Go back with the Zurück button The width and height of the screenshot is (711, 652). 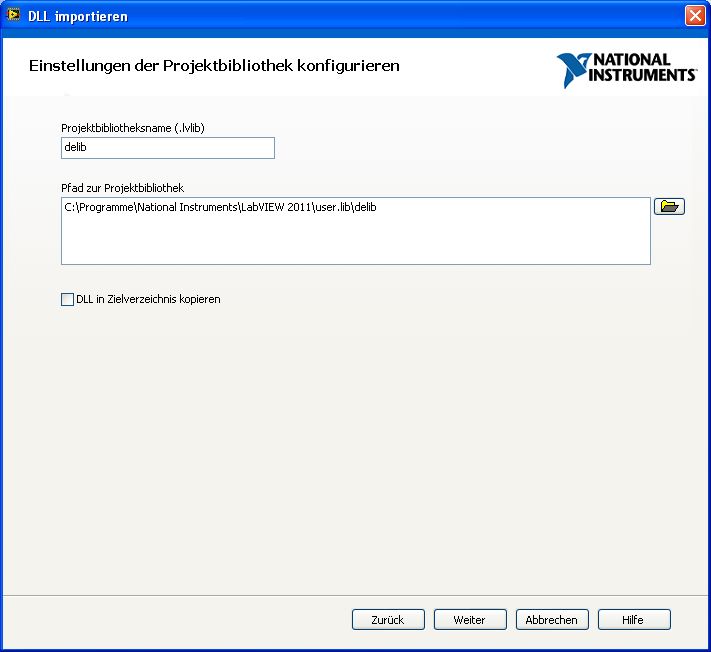(388, 620)
